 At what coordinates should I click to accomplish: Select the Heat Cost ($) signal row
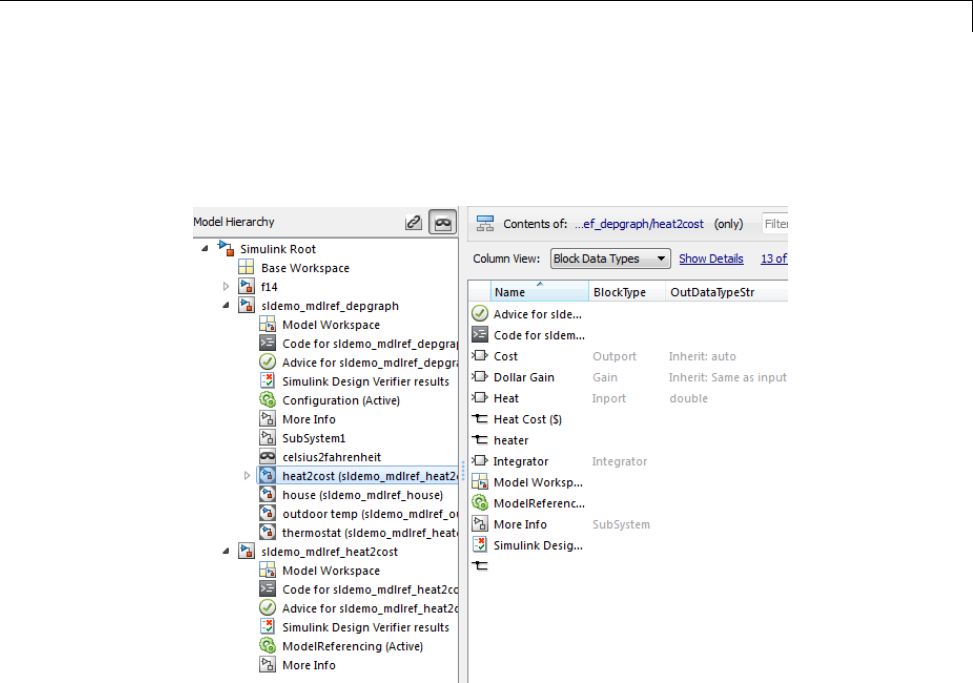click(527, 419)
